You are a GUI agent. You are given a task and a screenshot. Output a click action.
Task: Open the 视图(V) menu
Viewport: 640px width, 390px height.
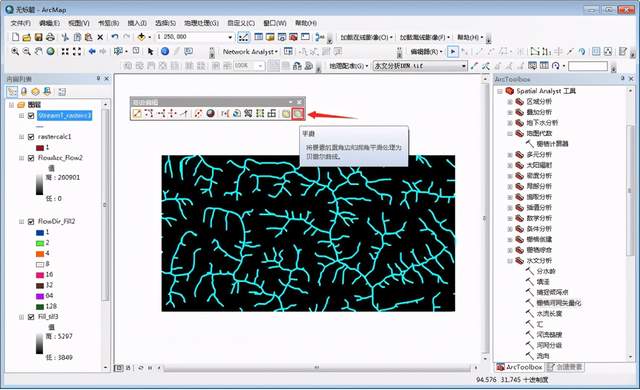(79, 23)
